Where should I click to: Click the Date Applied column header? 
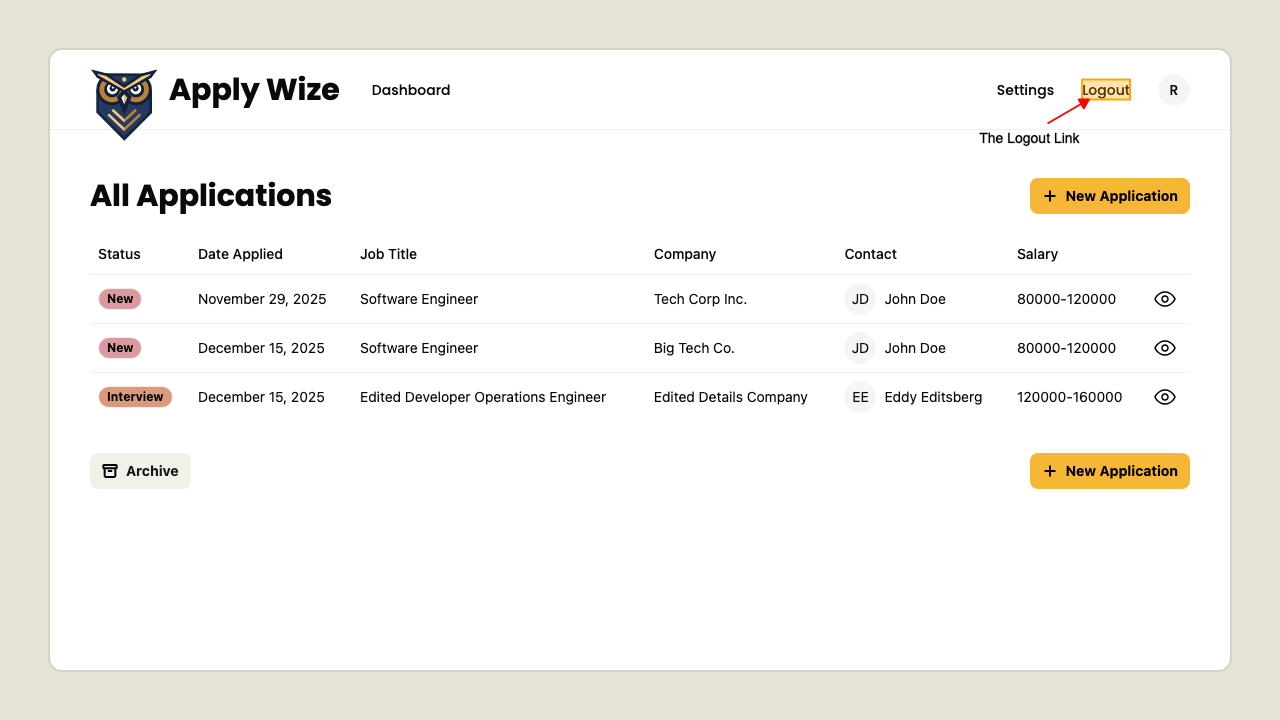(240, 254)
